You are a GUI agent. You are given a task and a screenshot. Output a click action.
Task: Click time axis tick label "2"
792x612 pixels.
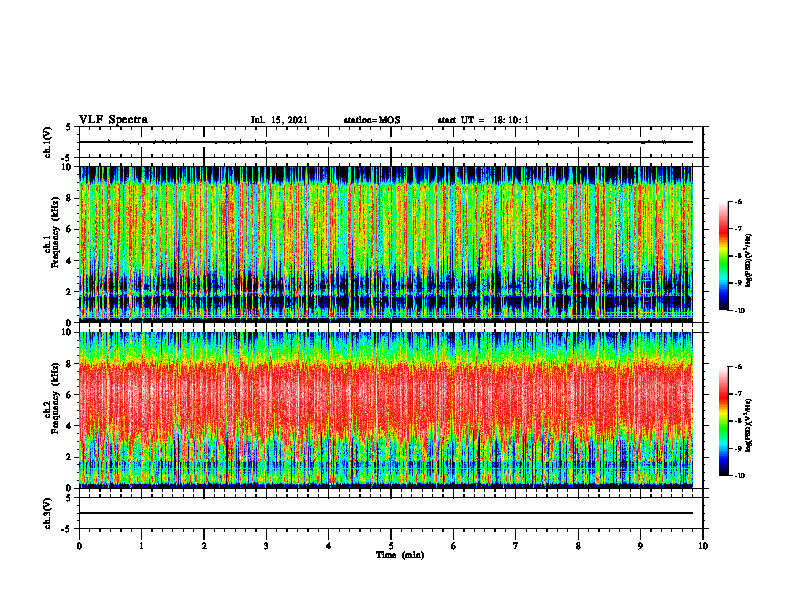(x=204, y=546)
